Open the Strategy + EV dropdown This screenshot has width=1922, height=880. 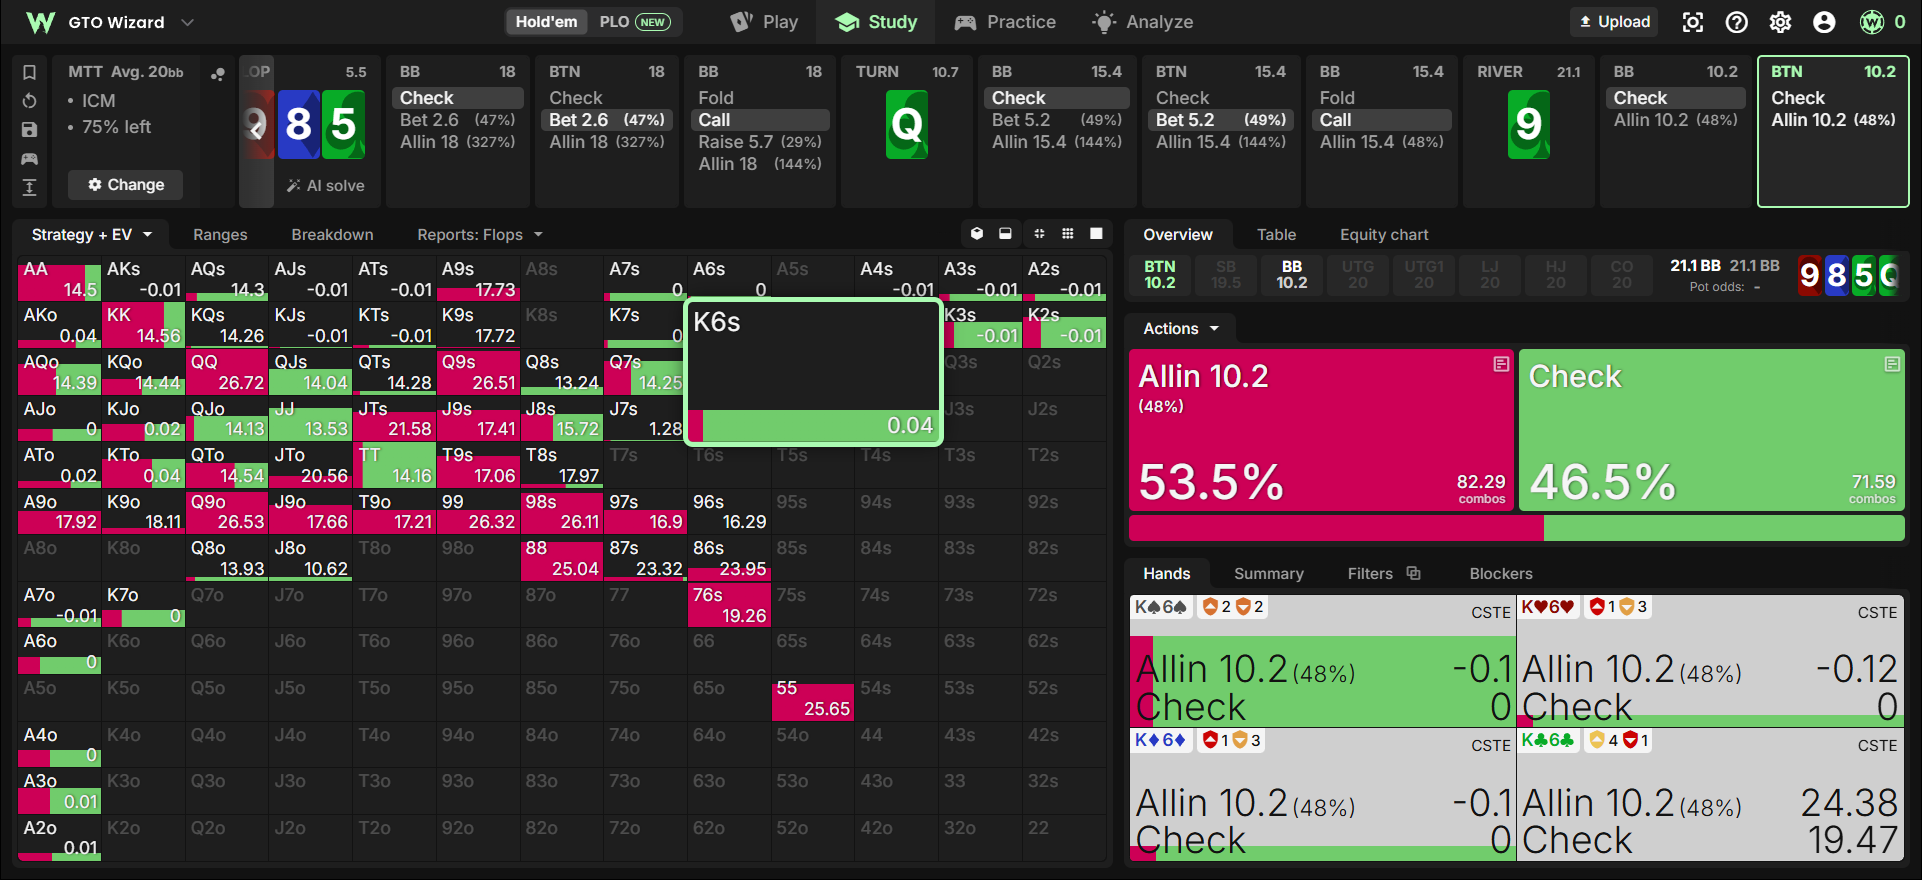pyautogui.click(x=92, y=235)
